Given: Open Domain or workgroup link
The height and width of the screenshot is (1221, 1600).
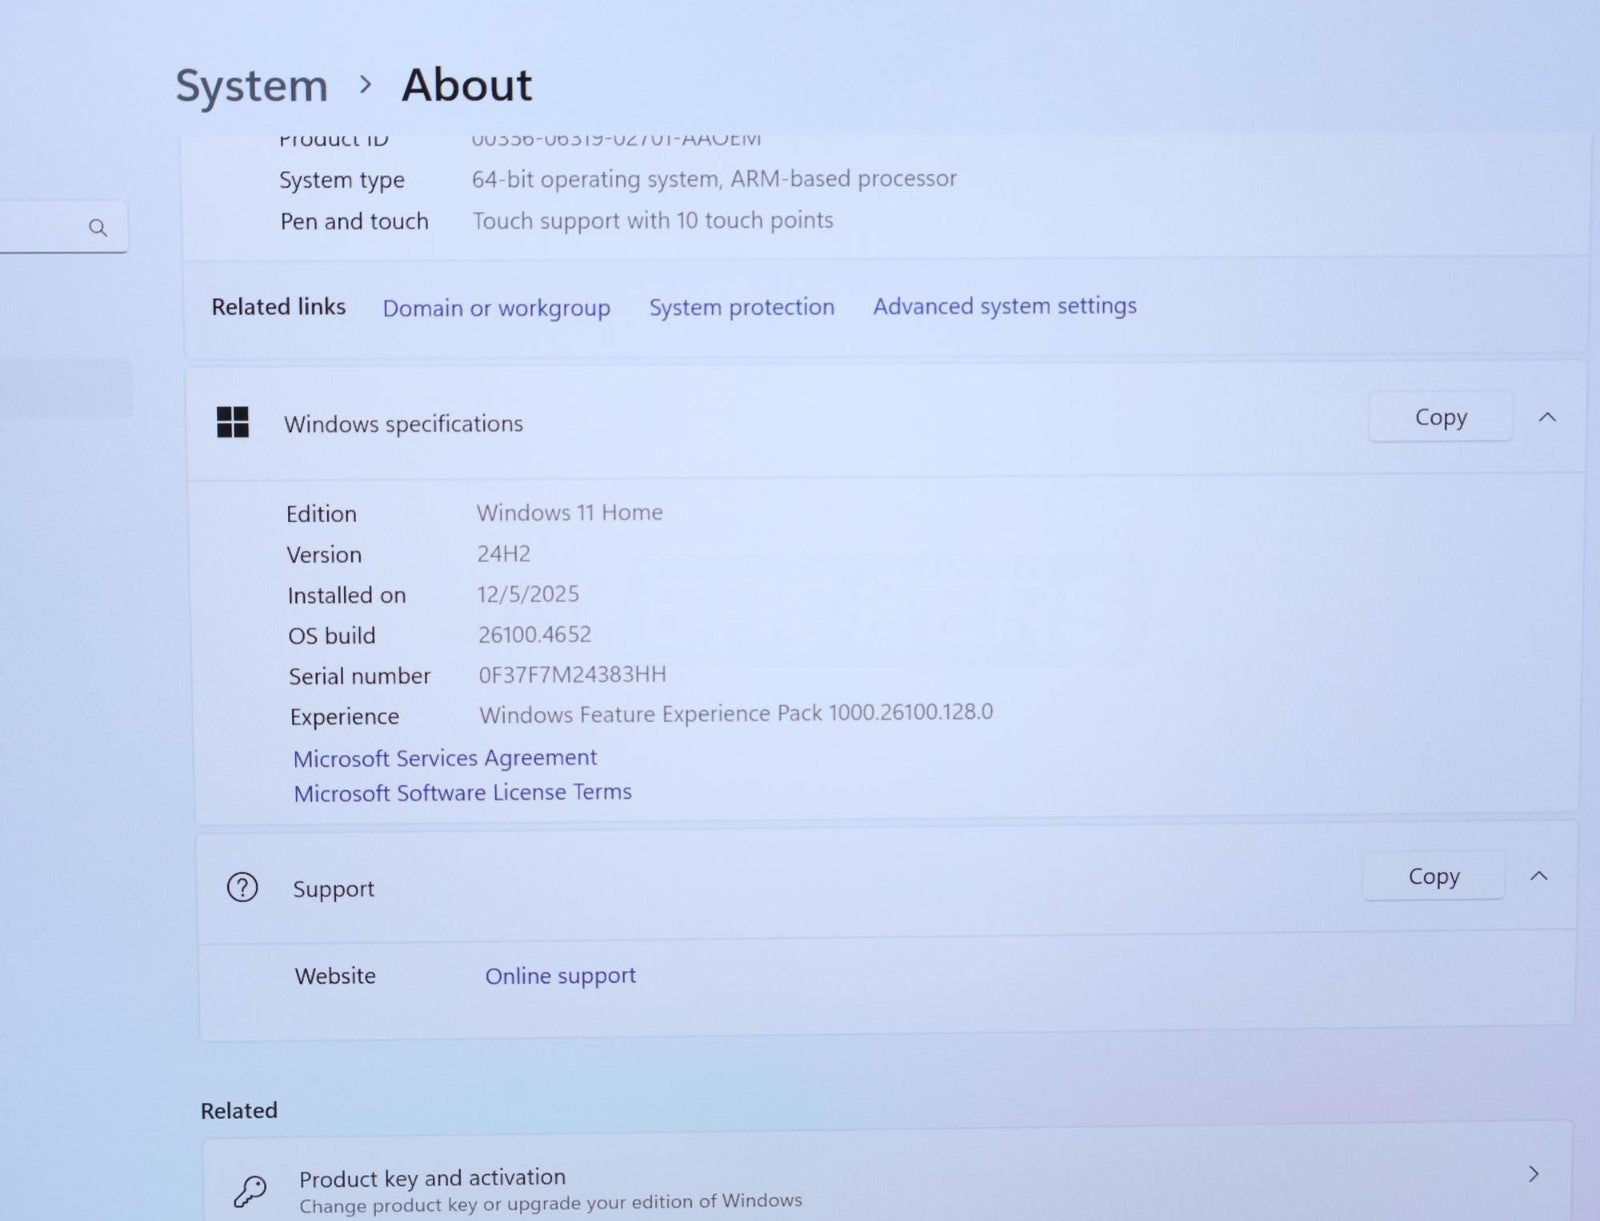Looking at the screenshot, I should click(x=496, y=308).
